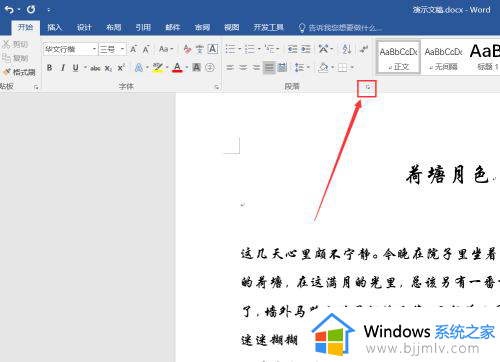Image resolution: width=500 pixels, height=362 pixels.
Task: Open underline style dropdown arrow
Action: [85, 68]
